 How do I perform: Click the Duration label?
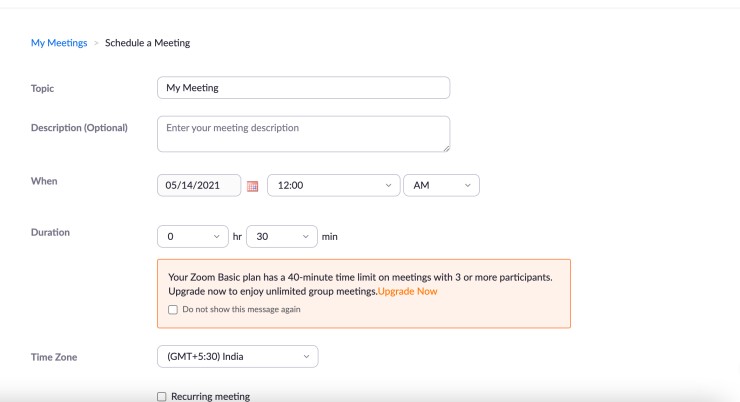tap(50, 232)
